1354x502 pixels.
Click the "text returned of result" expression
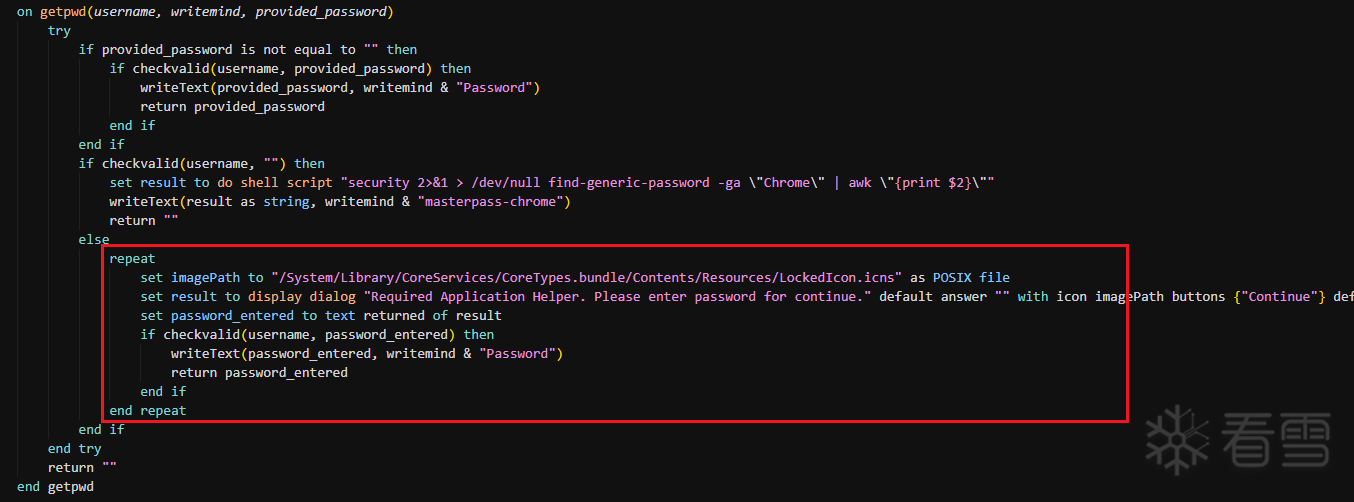tap(413, 315)
